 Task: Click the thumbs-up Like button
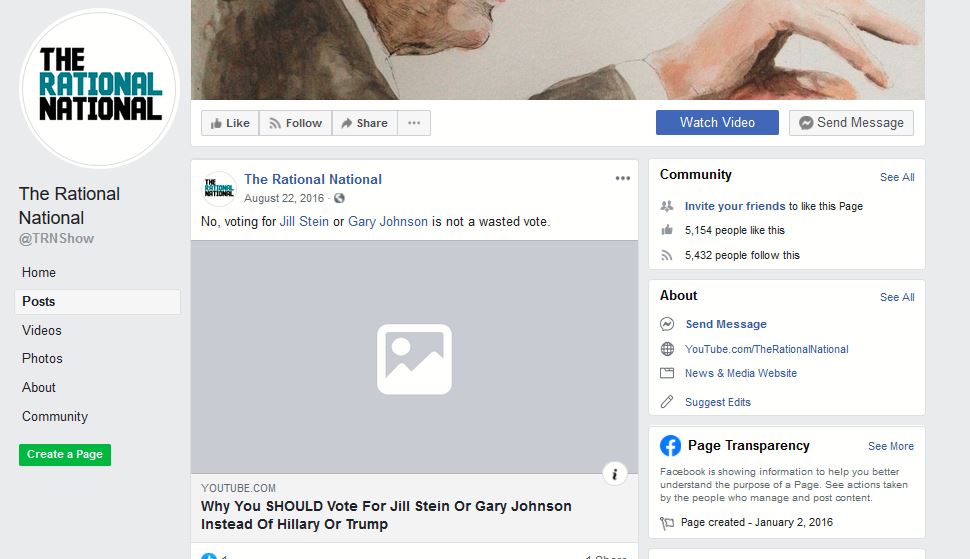click(x=230, y=123)
